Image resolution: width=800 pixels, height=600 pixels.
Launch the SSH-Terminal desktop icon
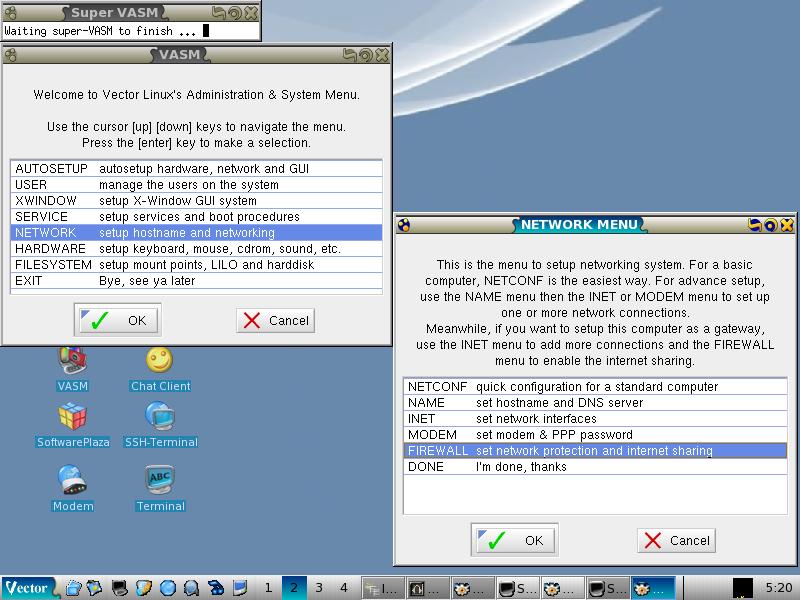click(160, 418)
